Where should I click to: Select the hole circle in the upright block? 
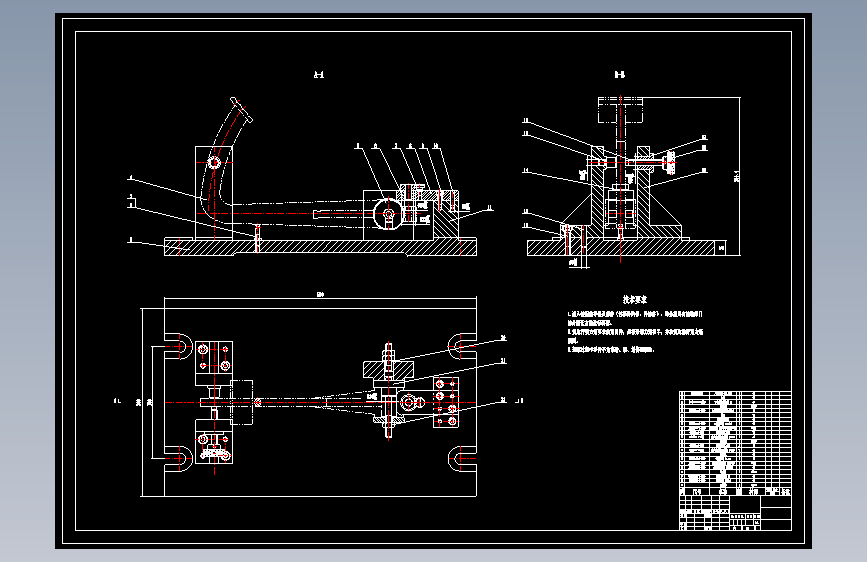214,163
